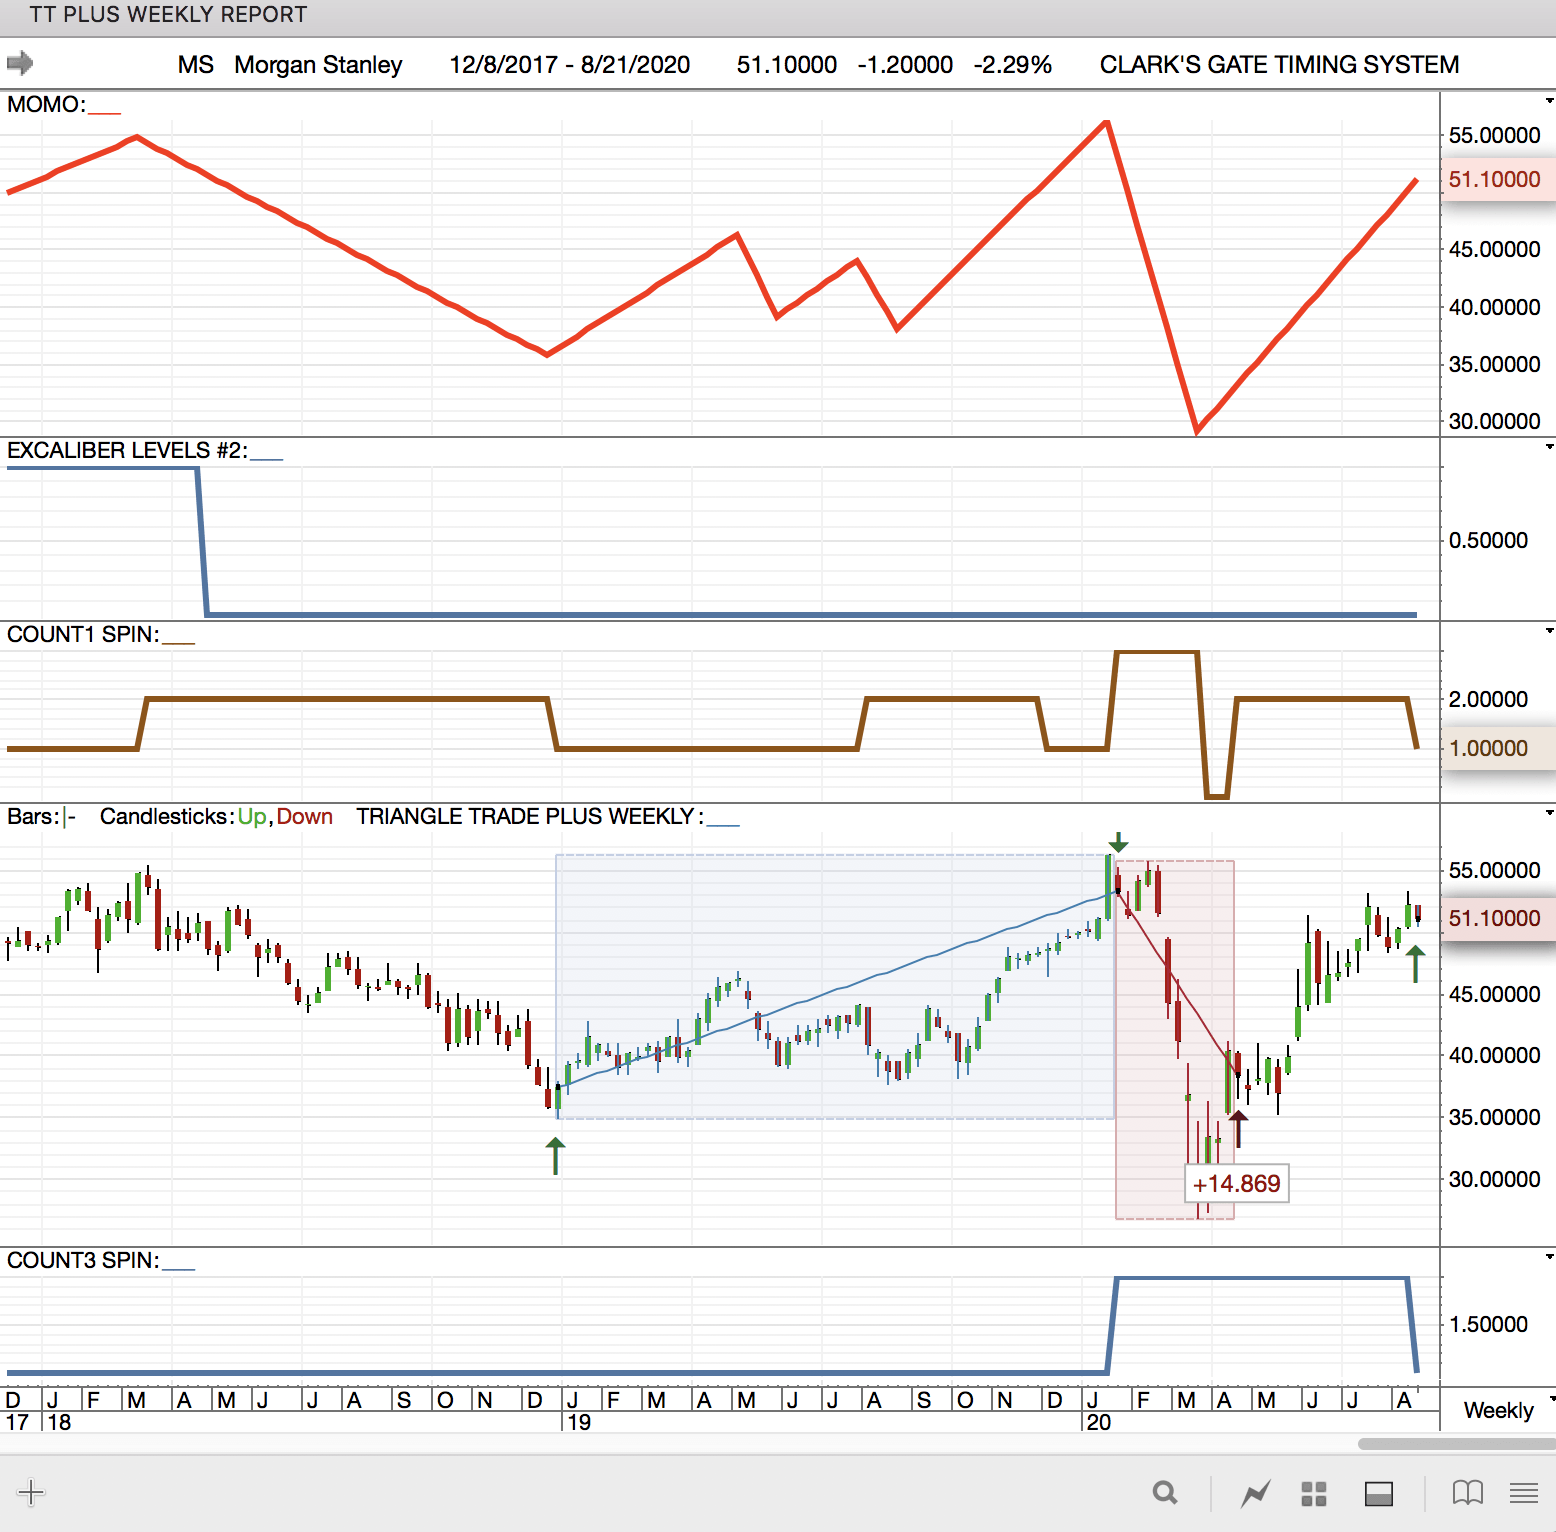
Task: Click the MOMO indicator label
Action: click(46, 105)
